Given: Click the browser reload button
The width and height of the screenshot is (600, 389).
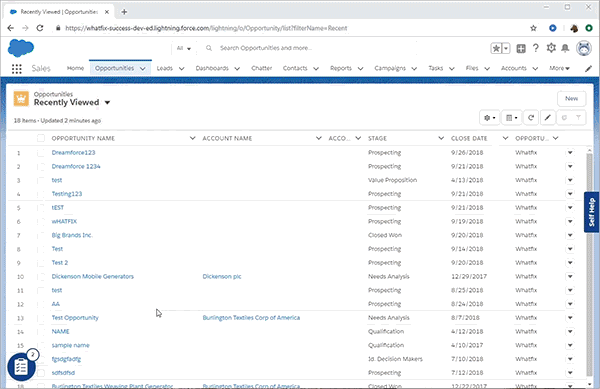Looking at the screenshot, I should pyautogui.click(x=40, y=28).
